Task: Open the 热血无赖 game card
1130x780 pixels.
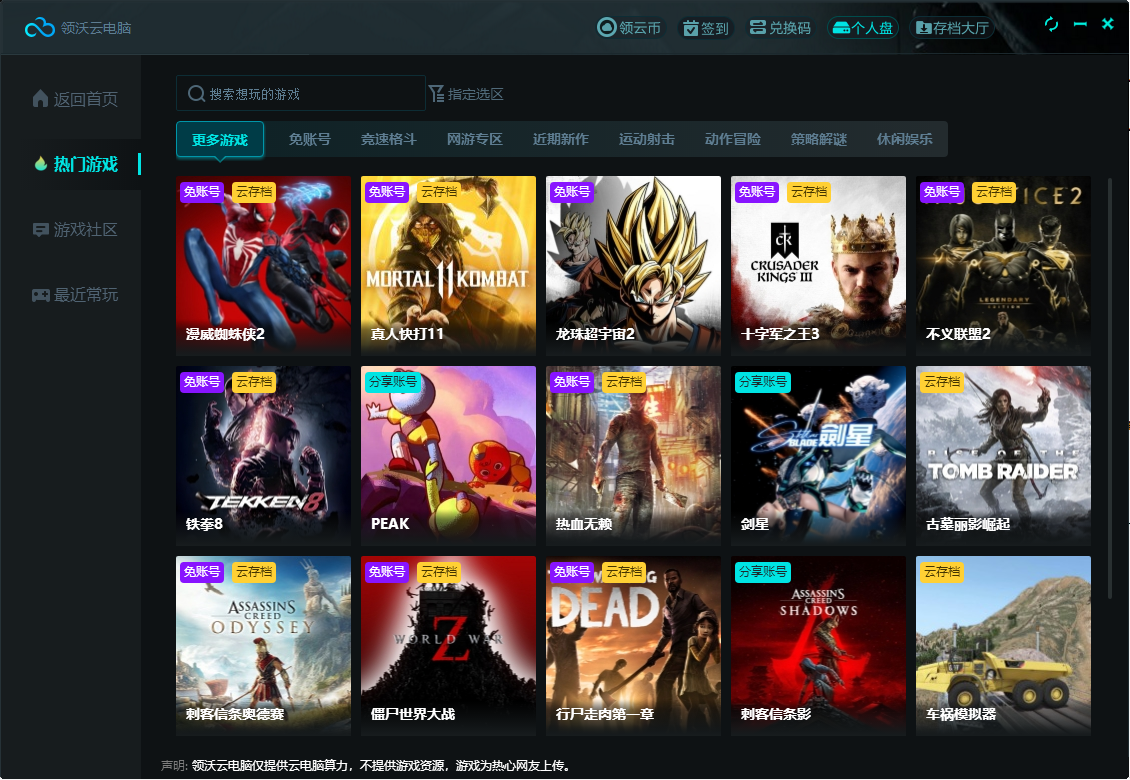Action: (x=633, y=456)
